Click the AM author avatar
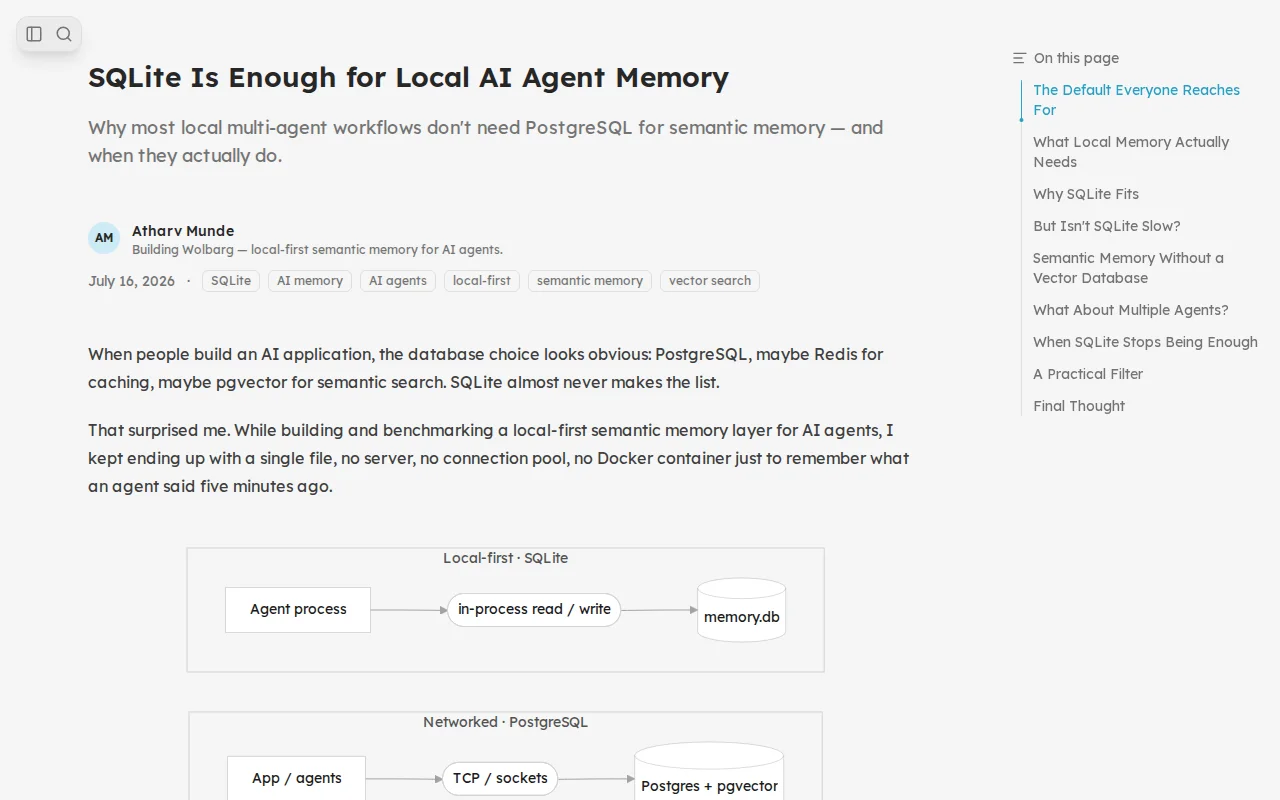This screenshot has height=800, width=1280. pos(104,238)
